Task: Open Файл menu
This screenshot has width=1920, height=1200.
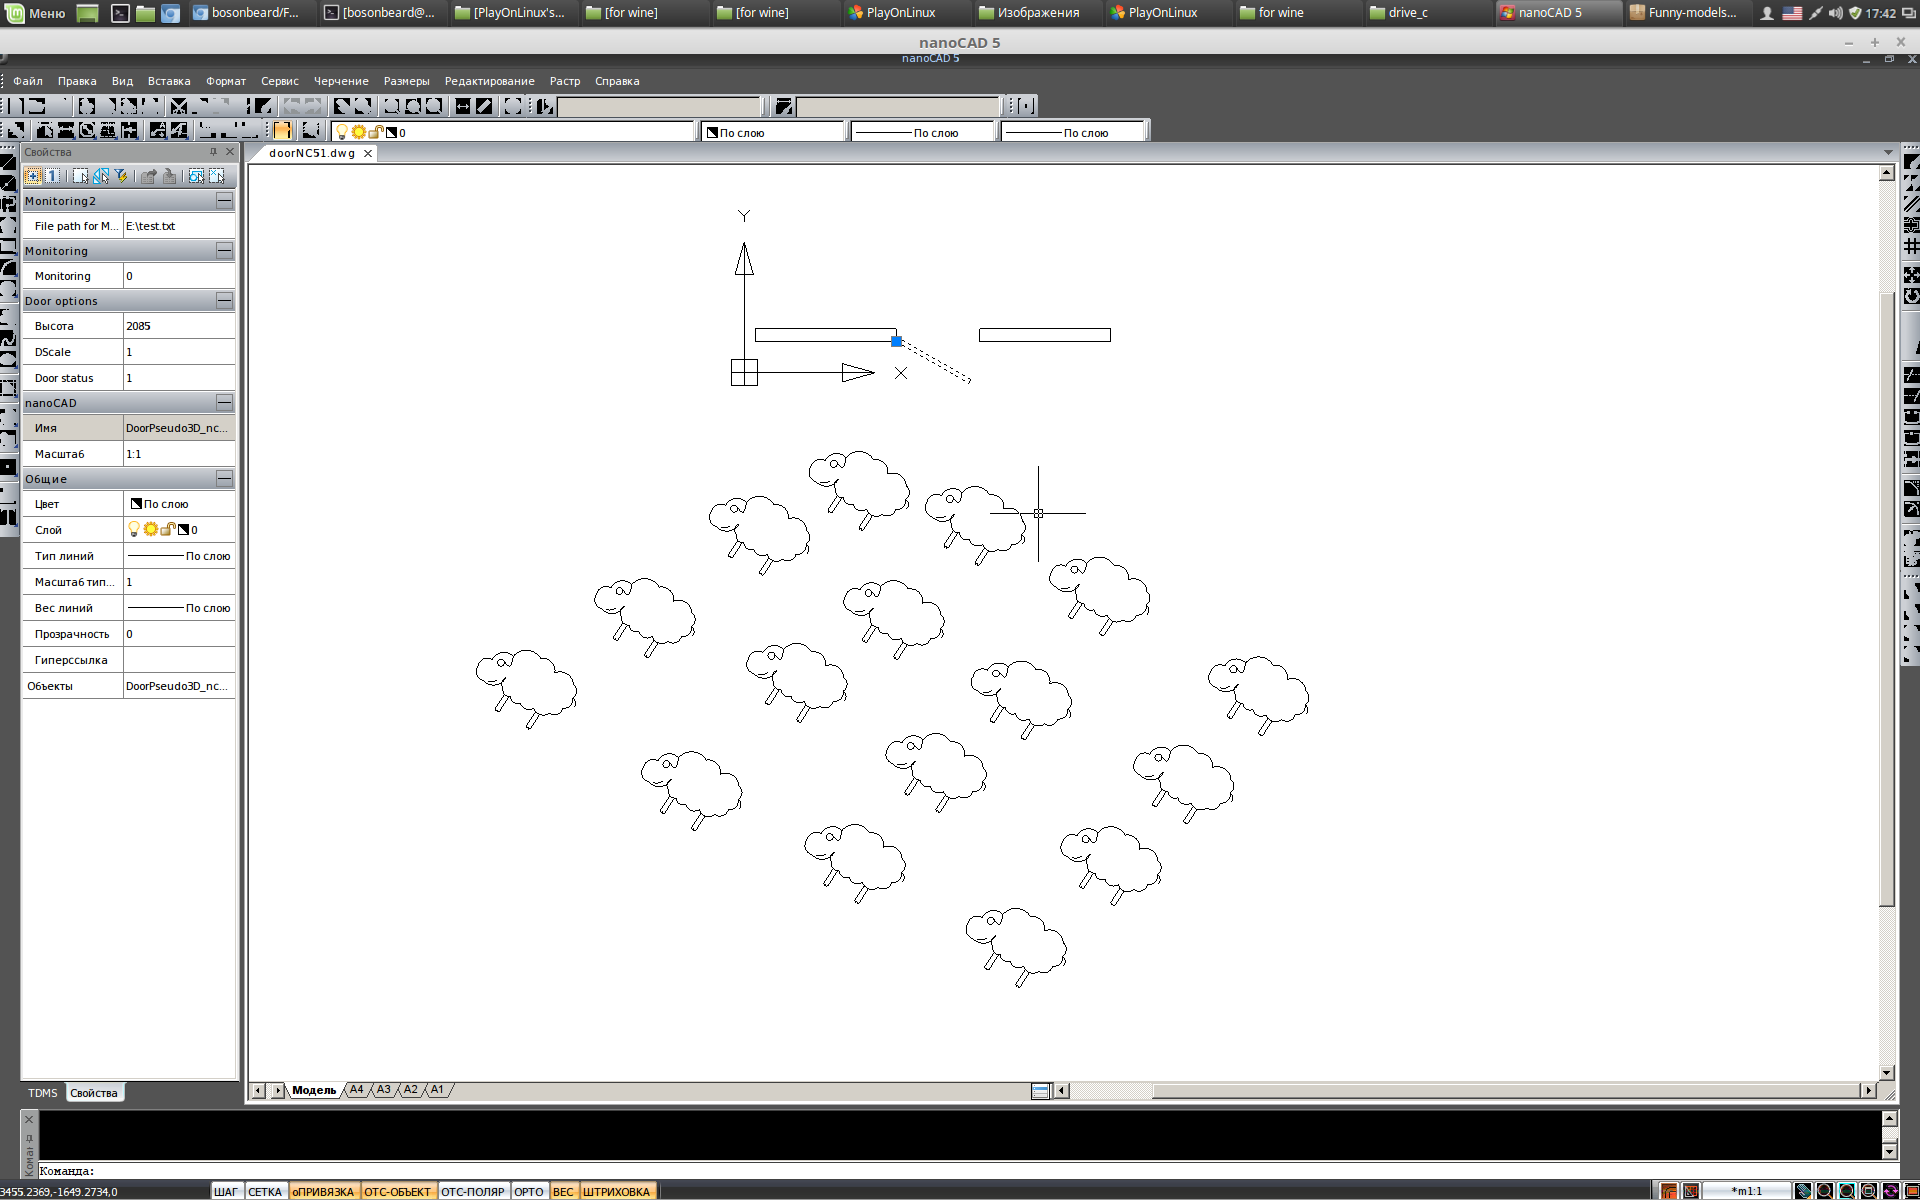Action: coord(25,80)
